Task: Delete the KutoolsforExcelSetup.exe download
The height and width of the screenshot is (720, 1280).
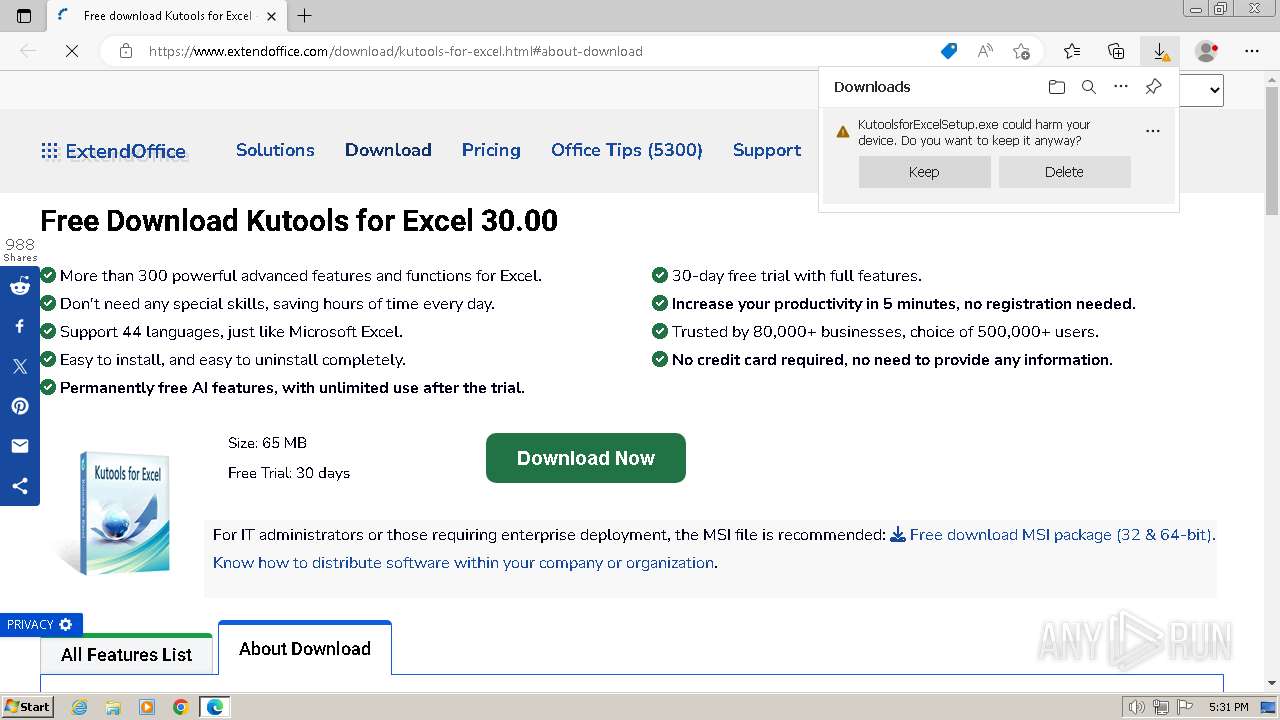Action: [1064, 172]
